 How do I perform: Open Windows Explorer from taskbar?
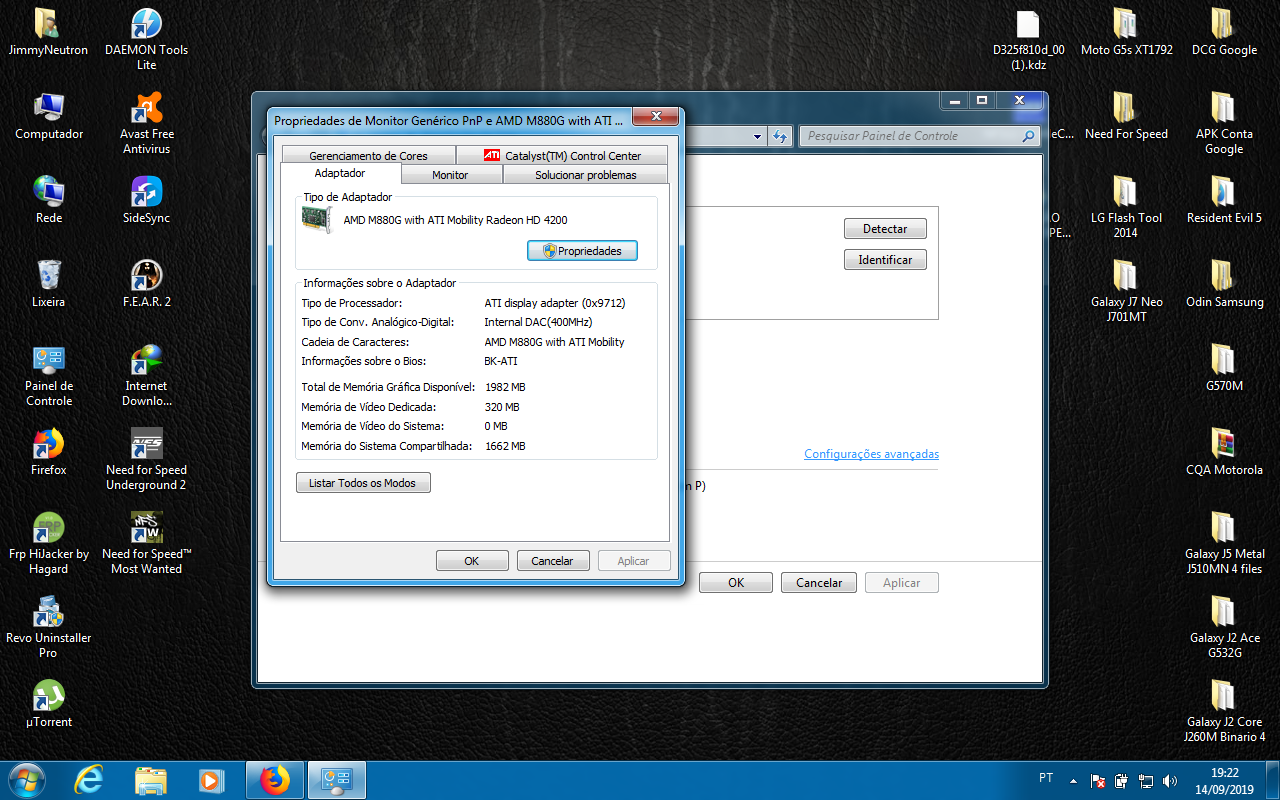coord(151,780)
